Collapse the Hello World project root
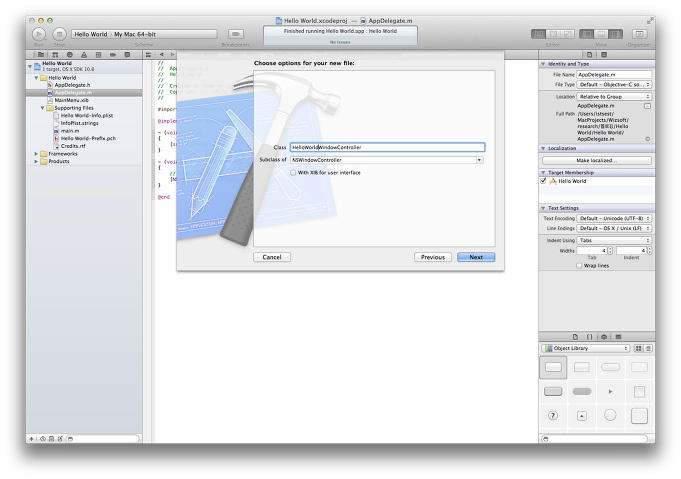Image resolution: width=681 pixels, height=479 pixels. point(30,66)
